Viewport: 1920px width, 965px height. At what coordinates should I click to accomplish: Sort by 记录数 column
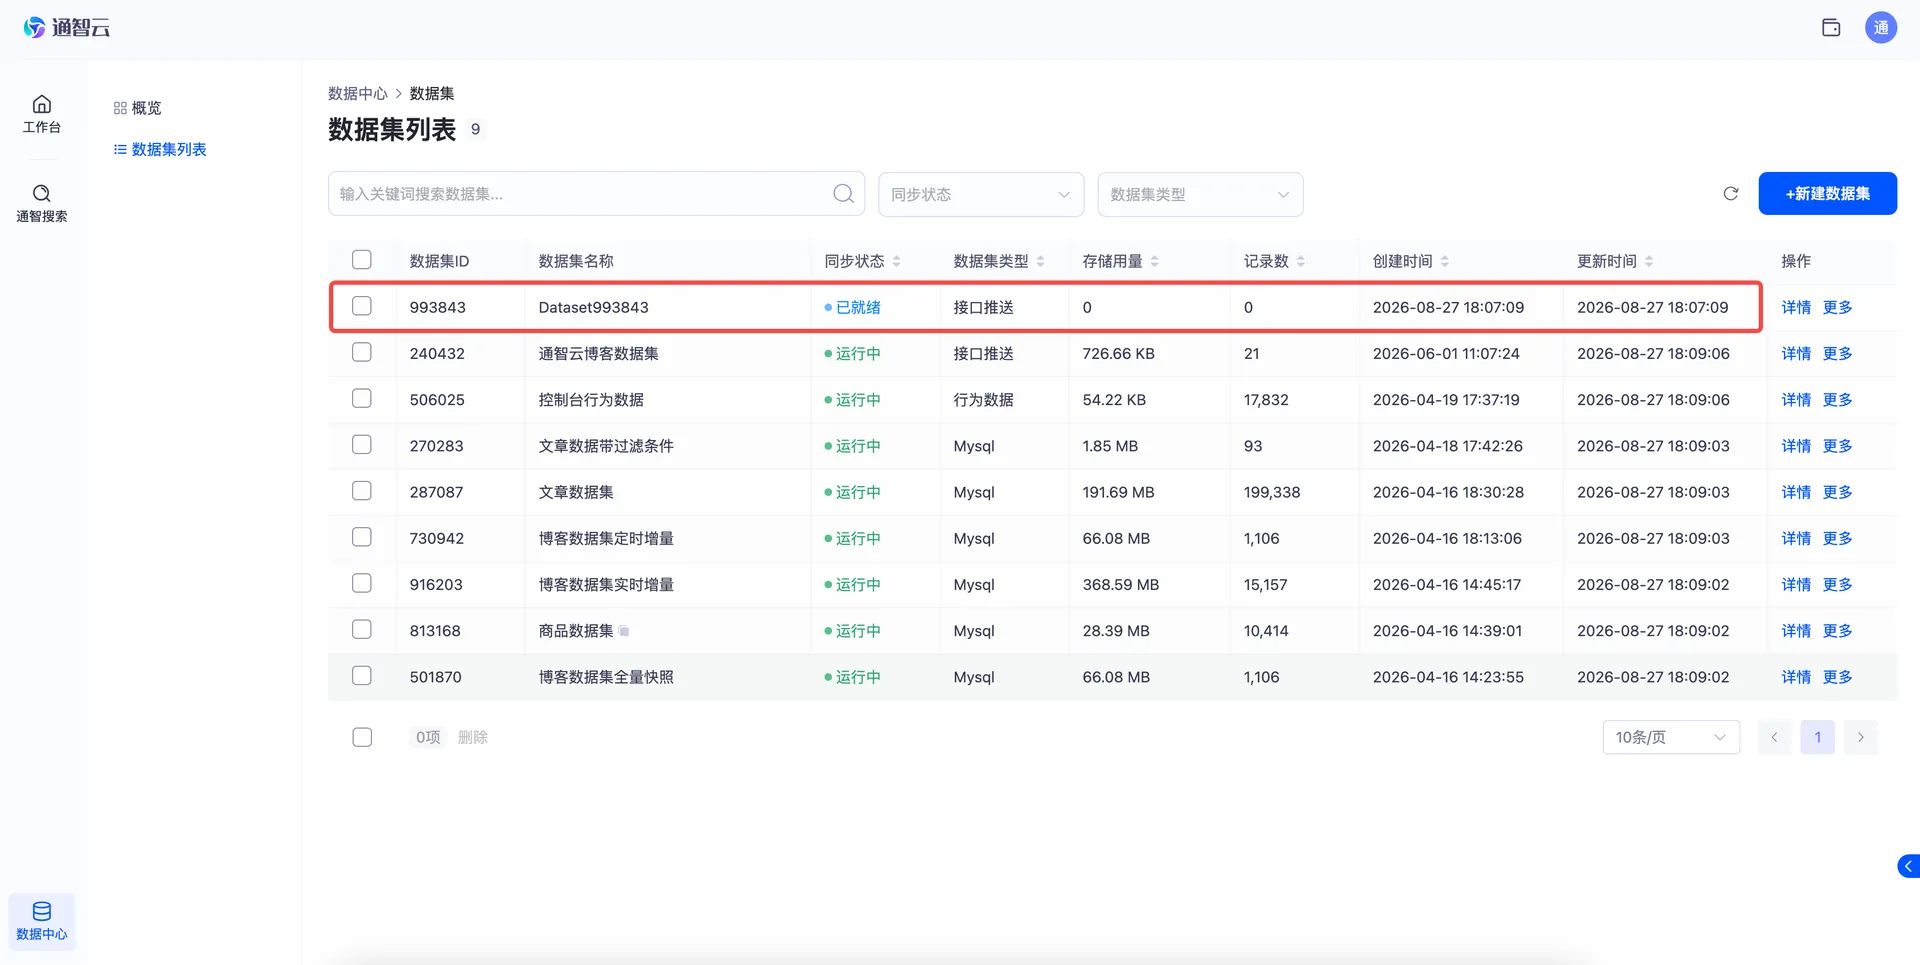click(x=1300, y=261)
